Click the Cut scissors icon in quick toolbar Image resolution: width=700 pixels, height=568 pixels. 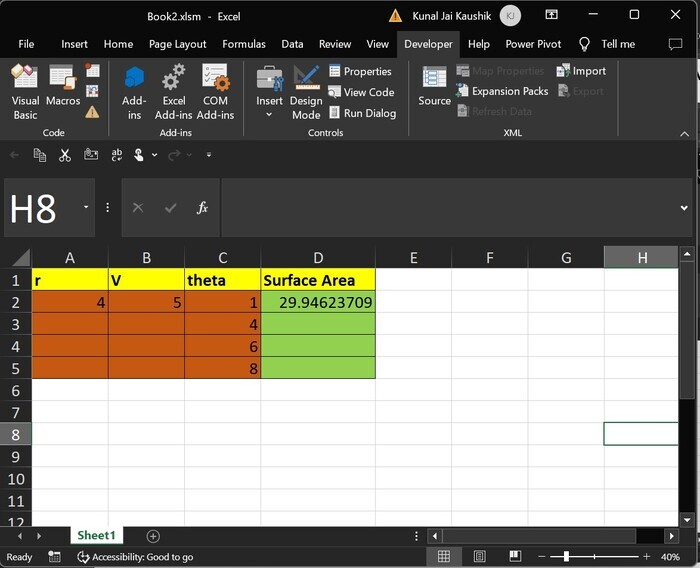(x=65, y=155)
